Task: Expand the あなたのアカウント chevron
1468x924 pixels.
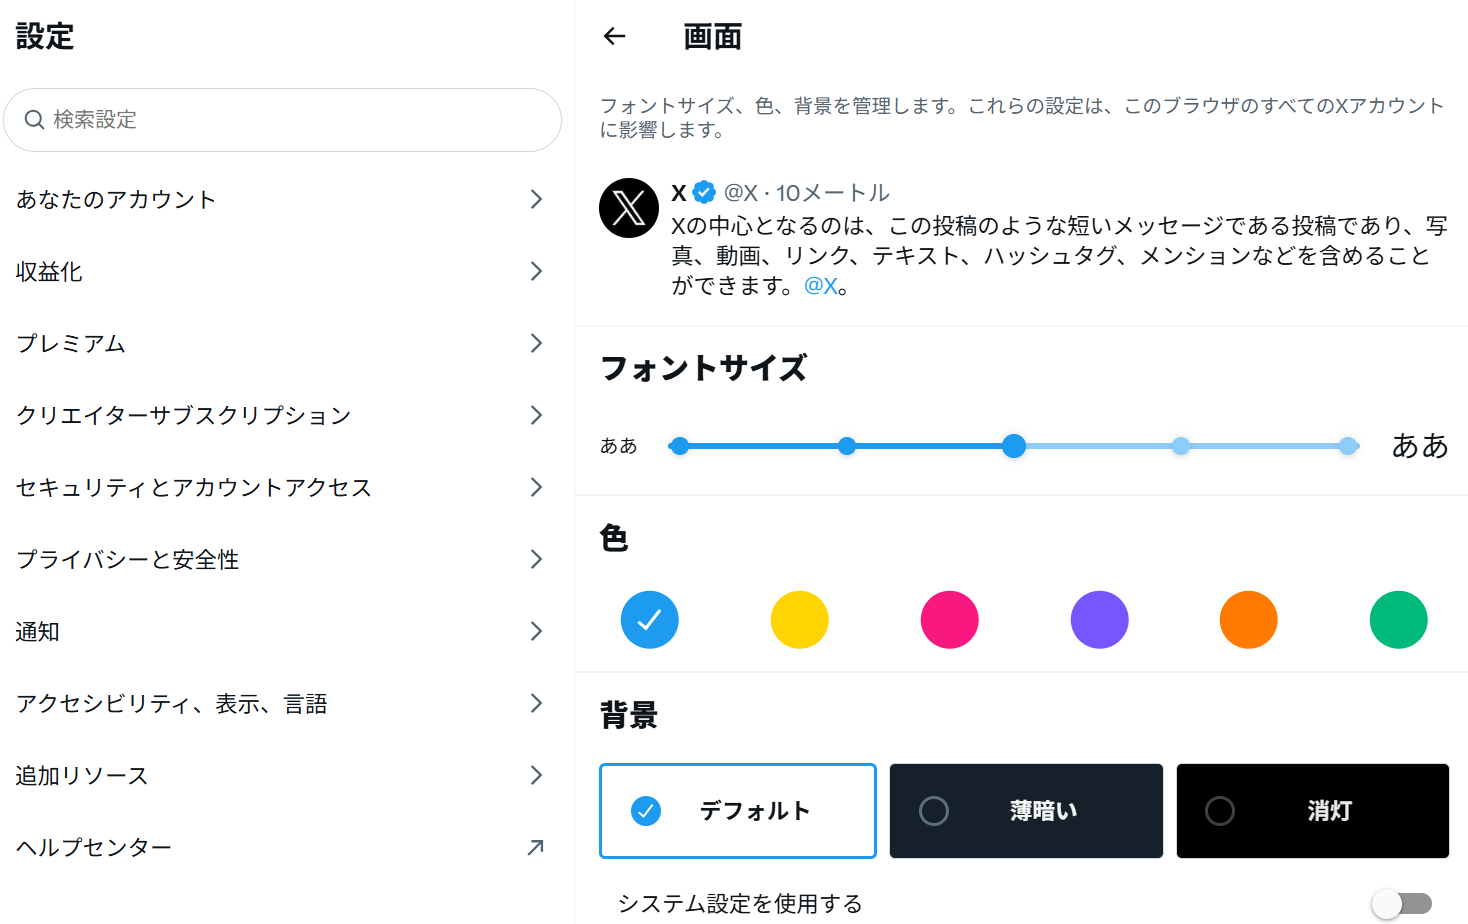Action: pos(536,200)
